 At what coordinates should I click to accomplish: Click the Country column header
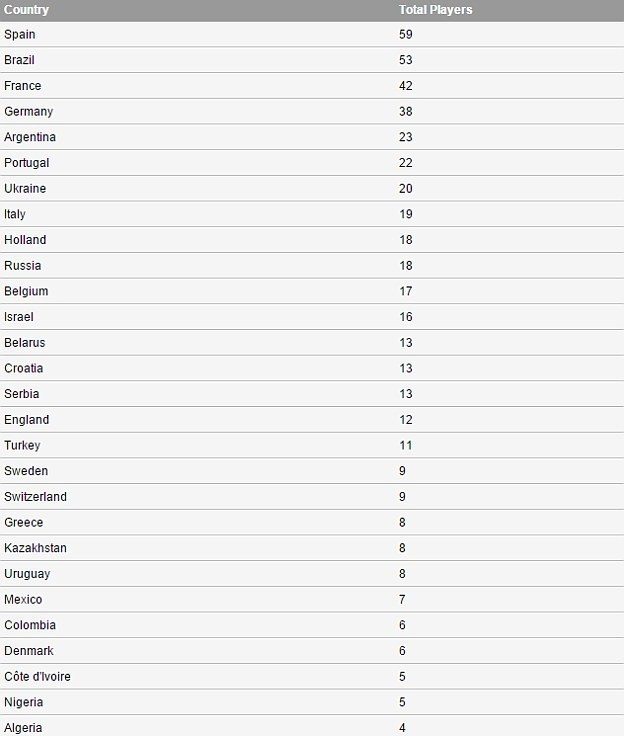[x=27, y=10]
